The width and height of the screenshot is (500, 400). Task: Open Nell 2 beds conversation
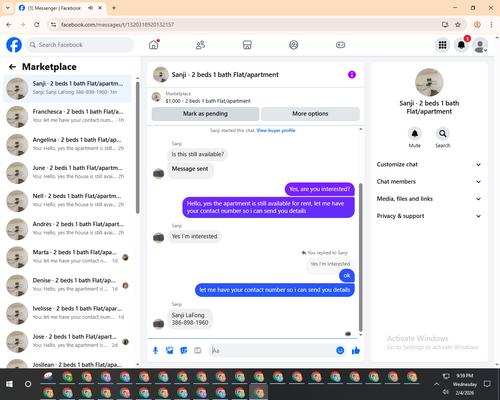pos(67,201)
